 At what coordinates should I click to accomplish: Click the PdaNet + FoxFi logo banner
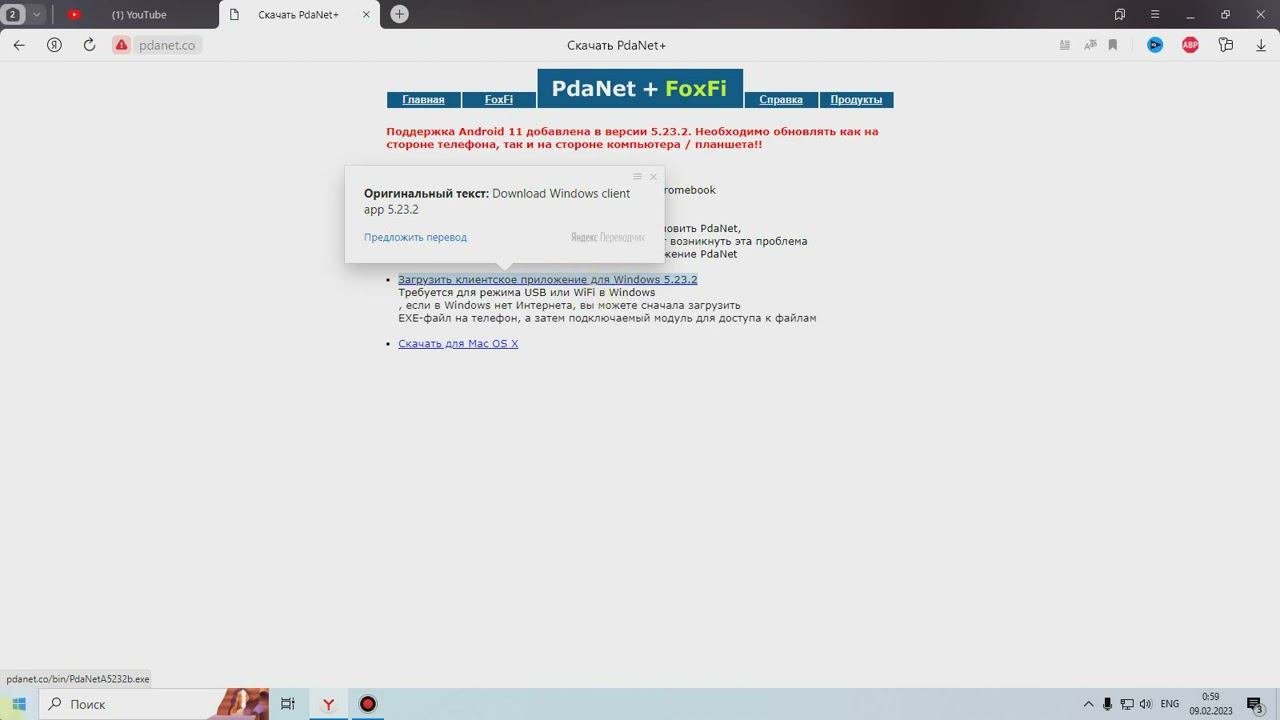pos(640,88)
